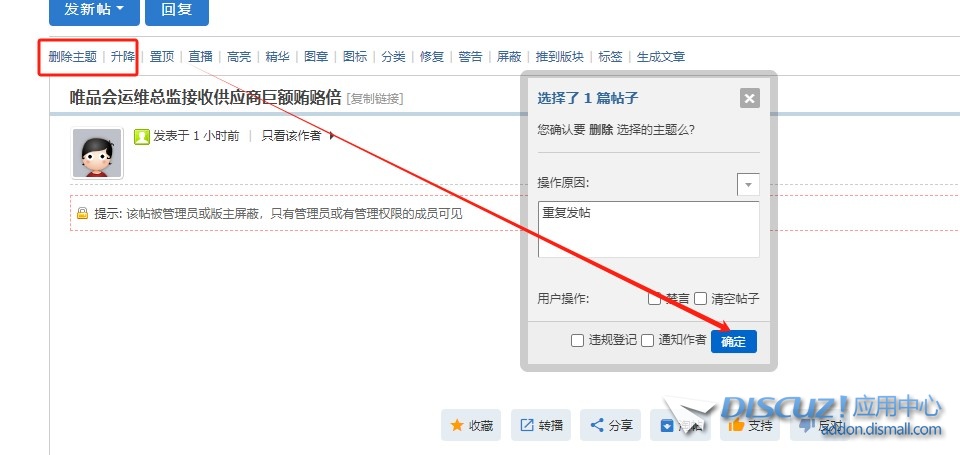The width and height of the screenshot is (960, 455).
Task: Focus the reason textarea containing 重复发帖
Action: click(648, 229)
